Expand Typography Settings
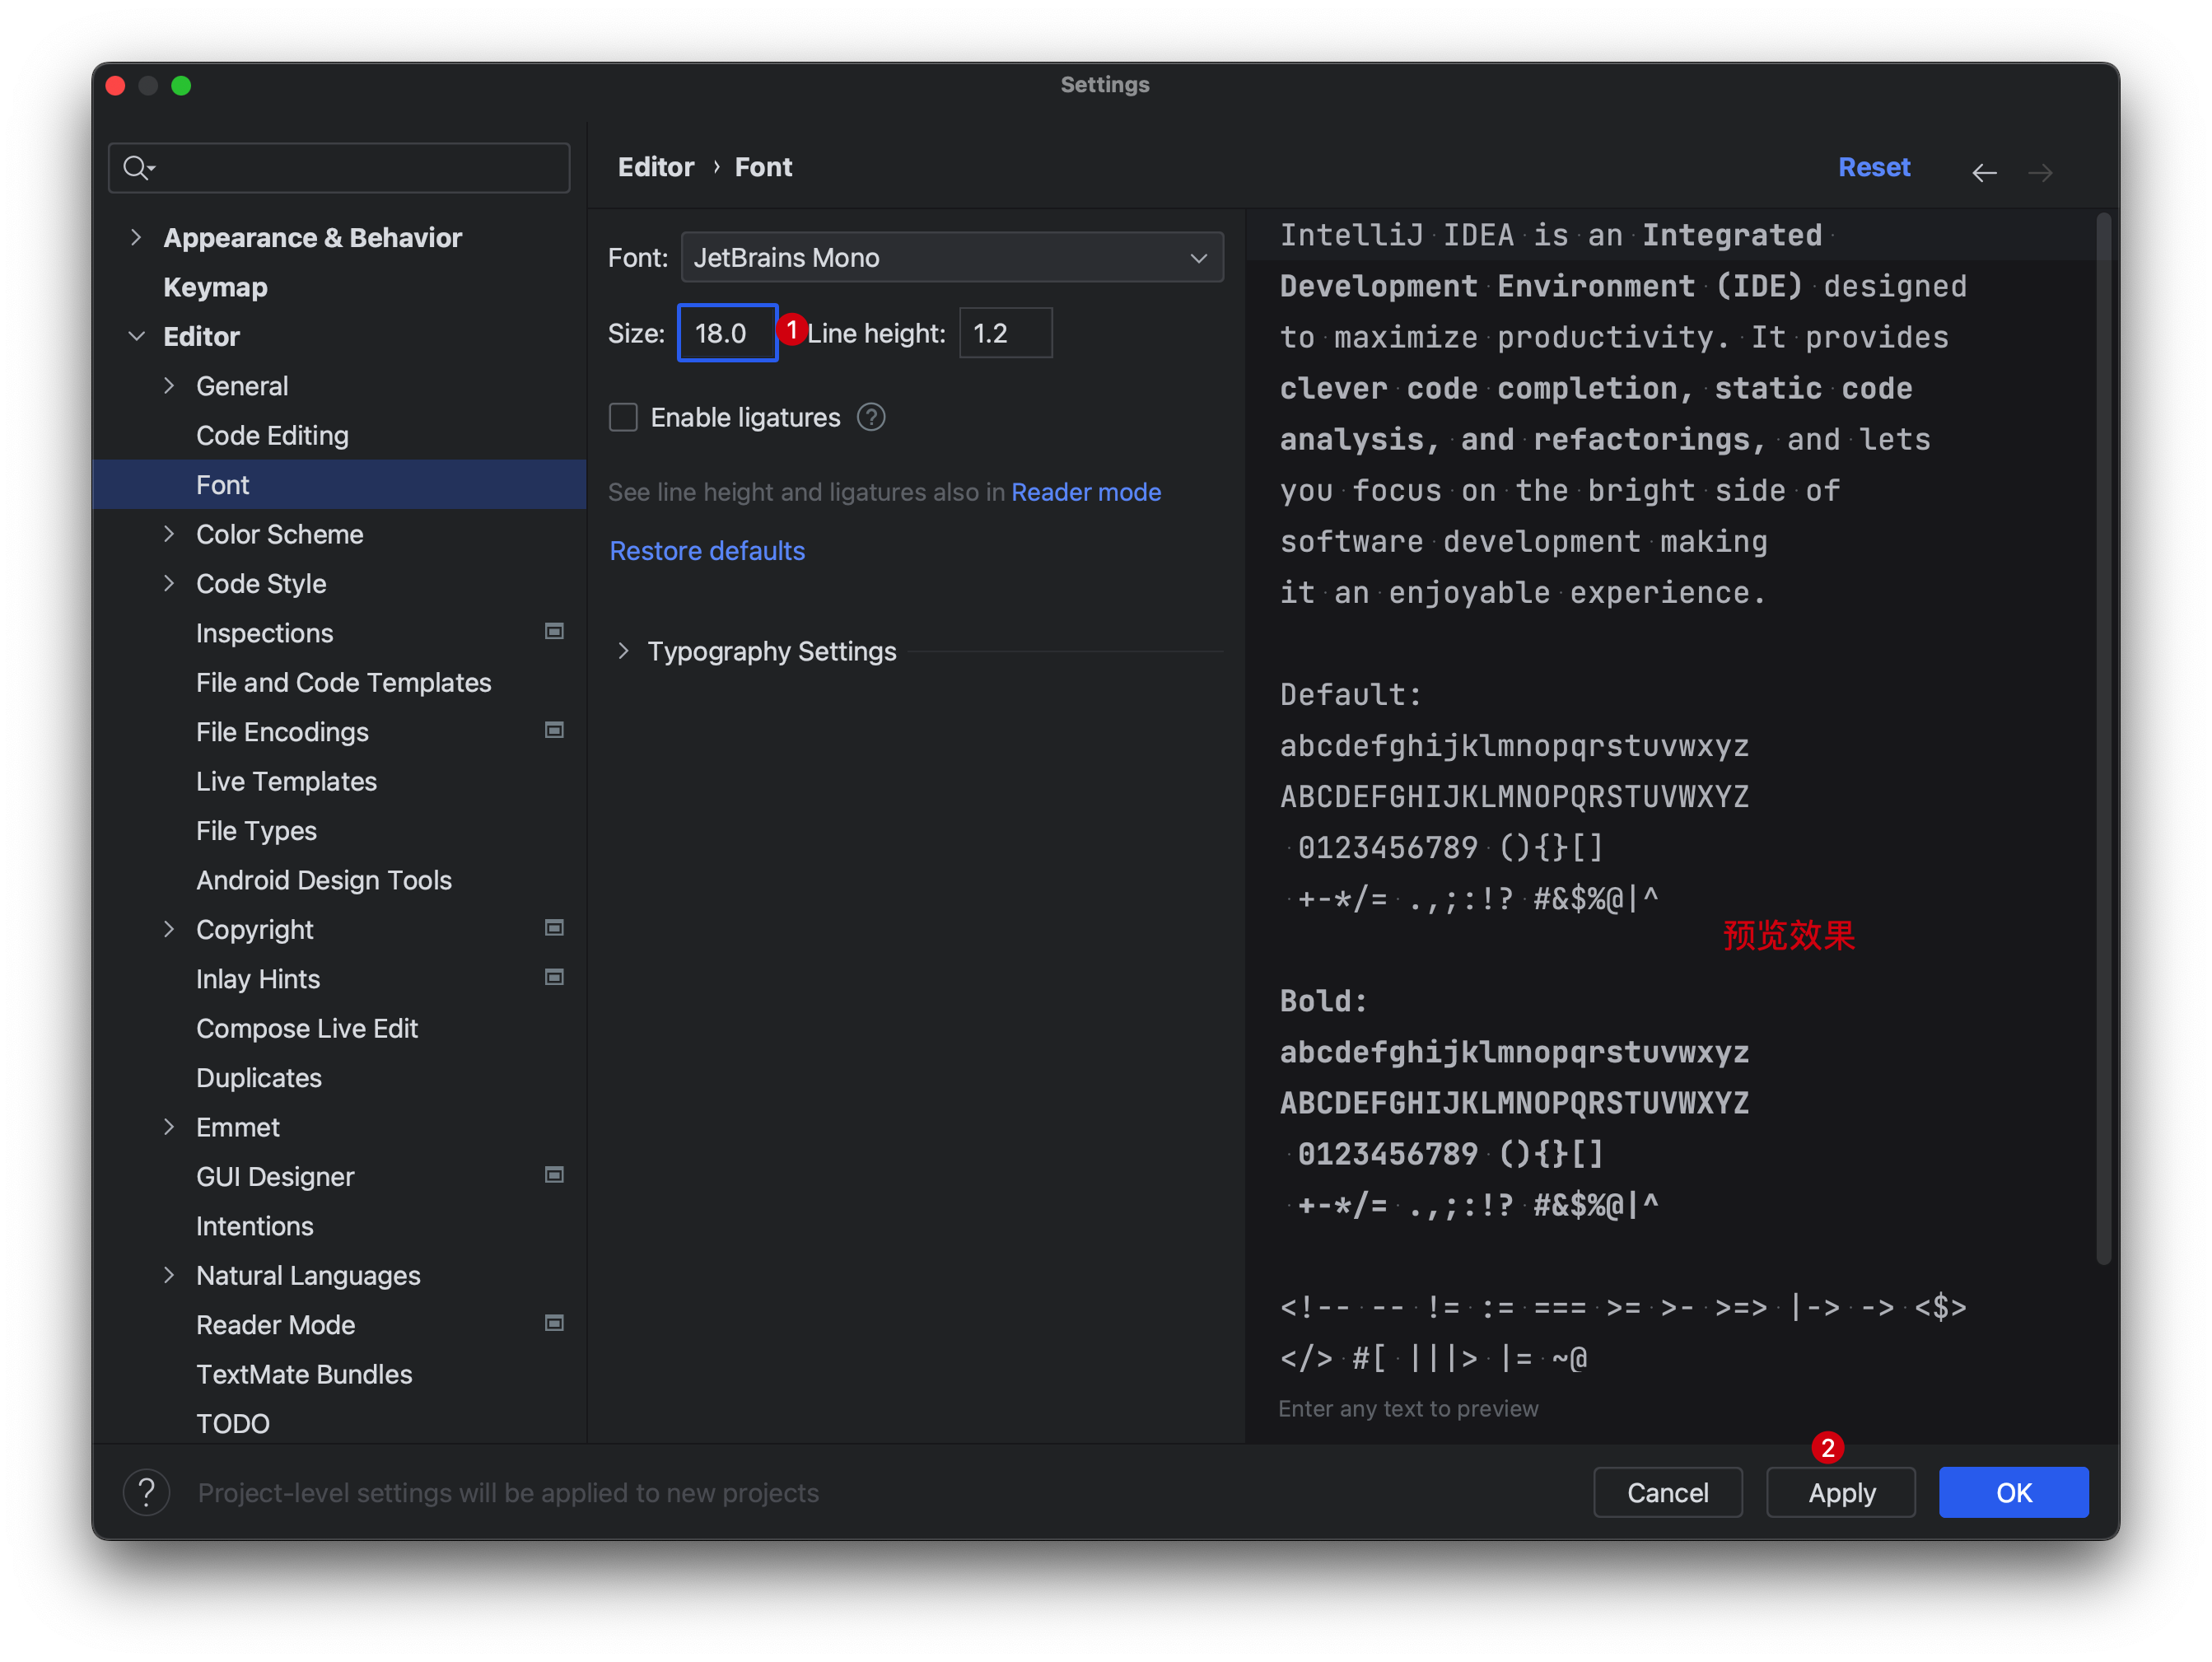This screenshot has height=1662, width=2212. (623, 651)
